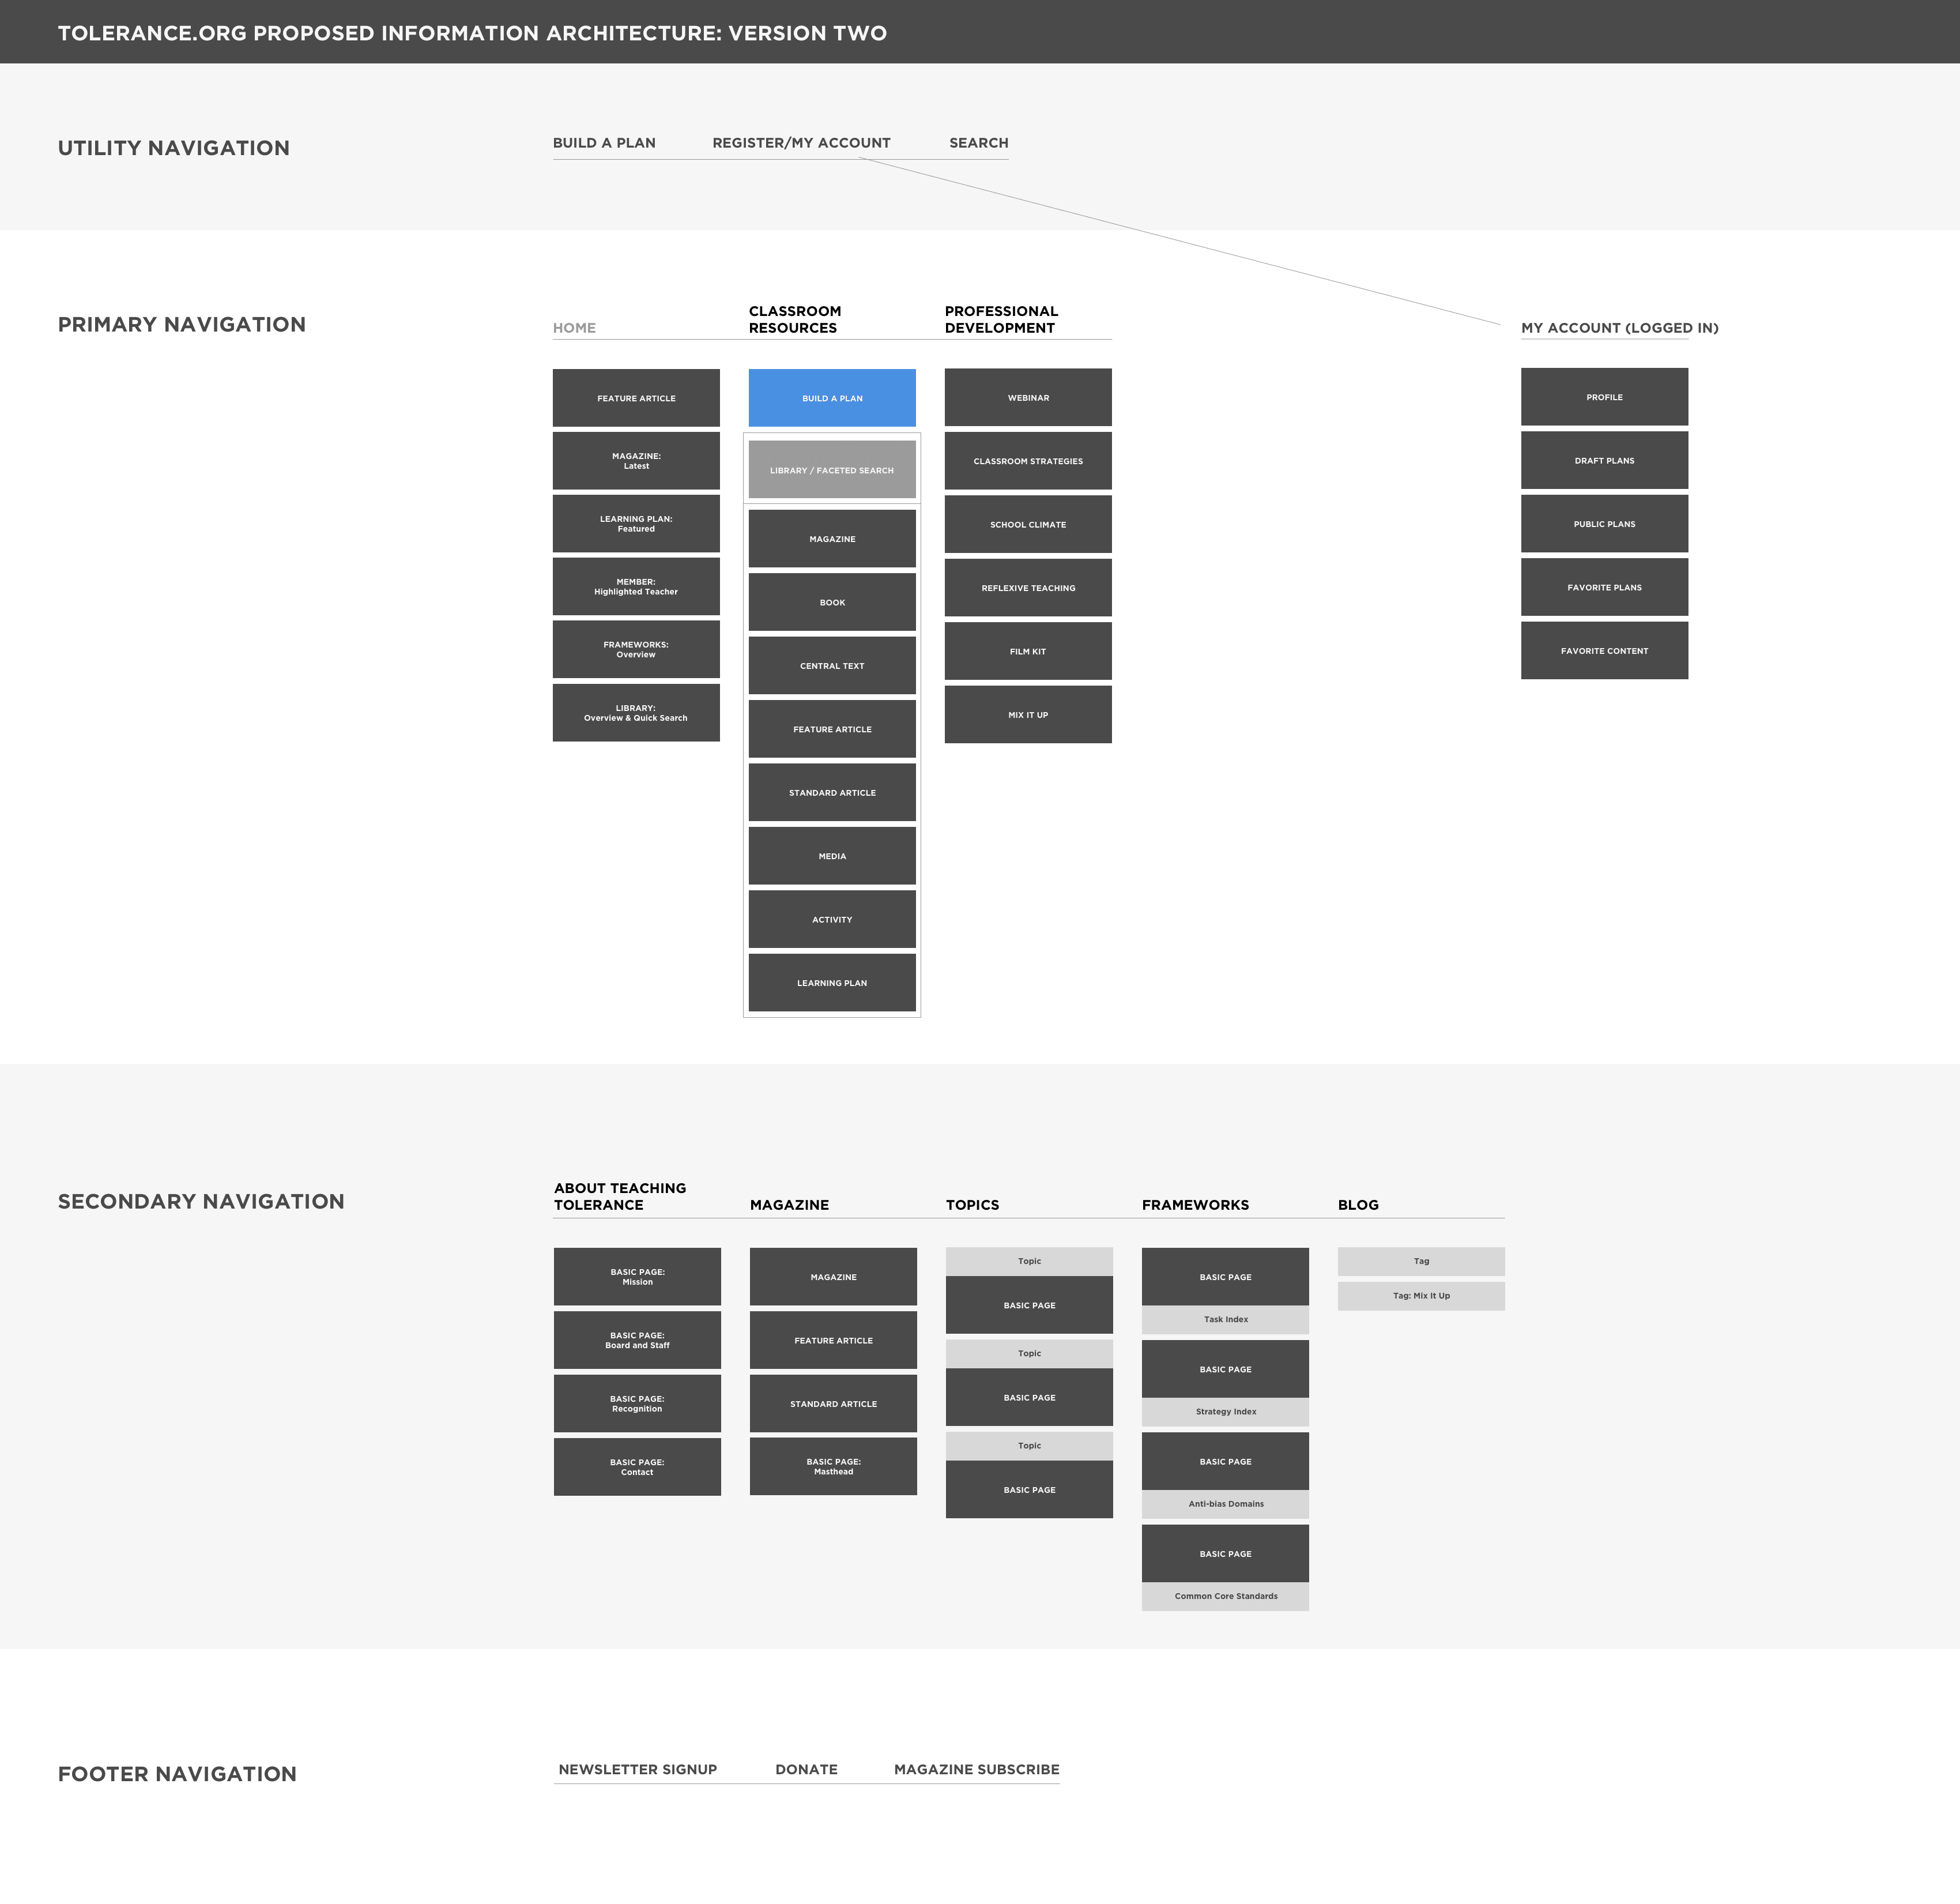Click the Tag: Mix It Up label
This screenshot has width=1960, height=1904.
[1421, 1296]
